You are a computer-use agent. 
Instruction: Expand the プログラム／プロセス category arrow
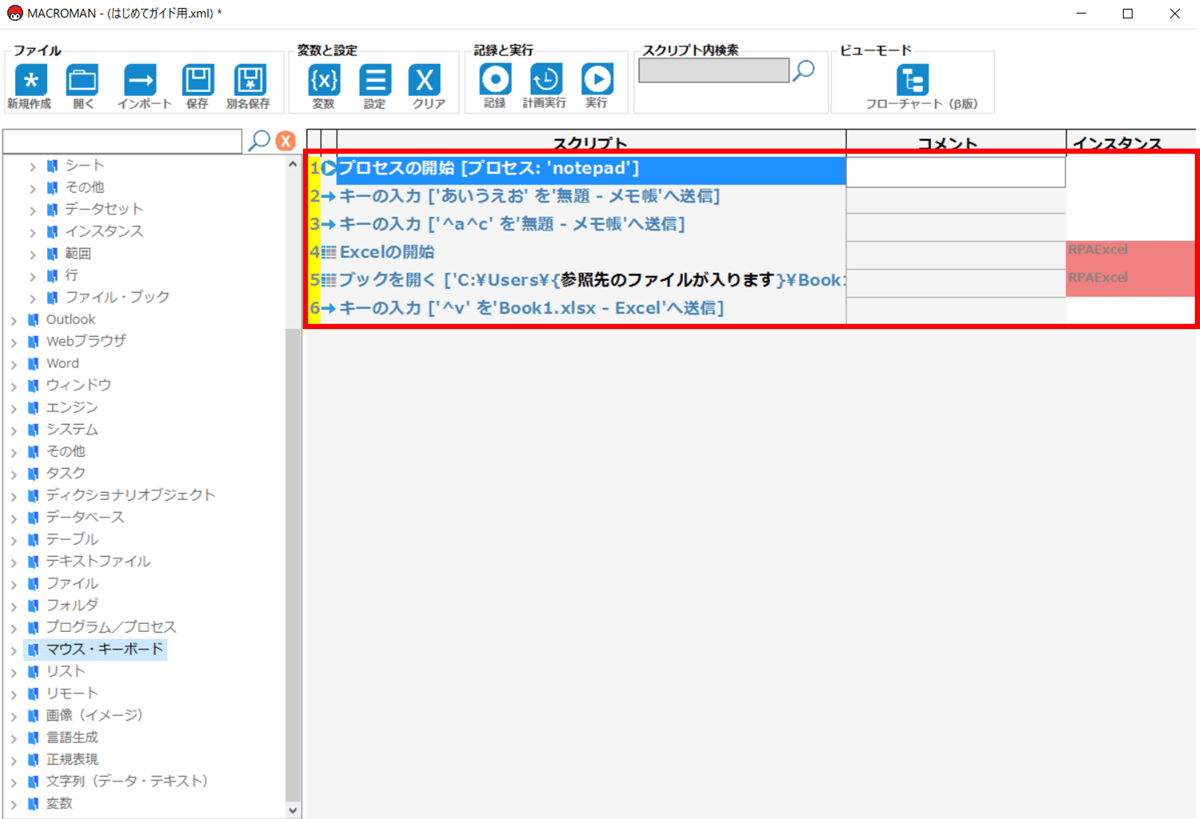(13, 628)
